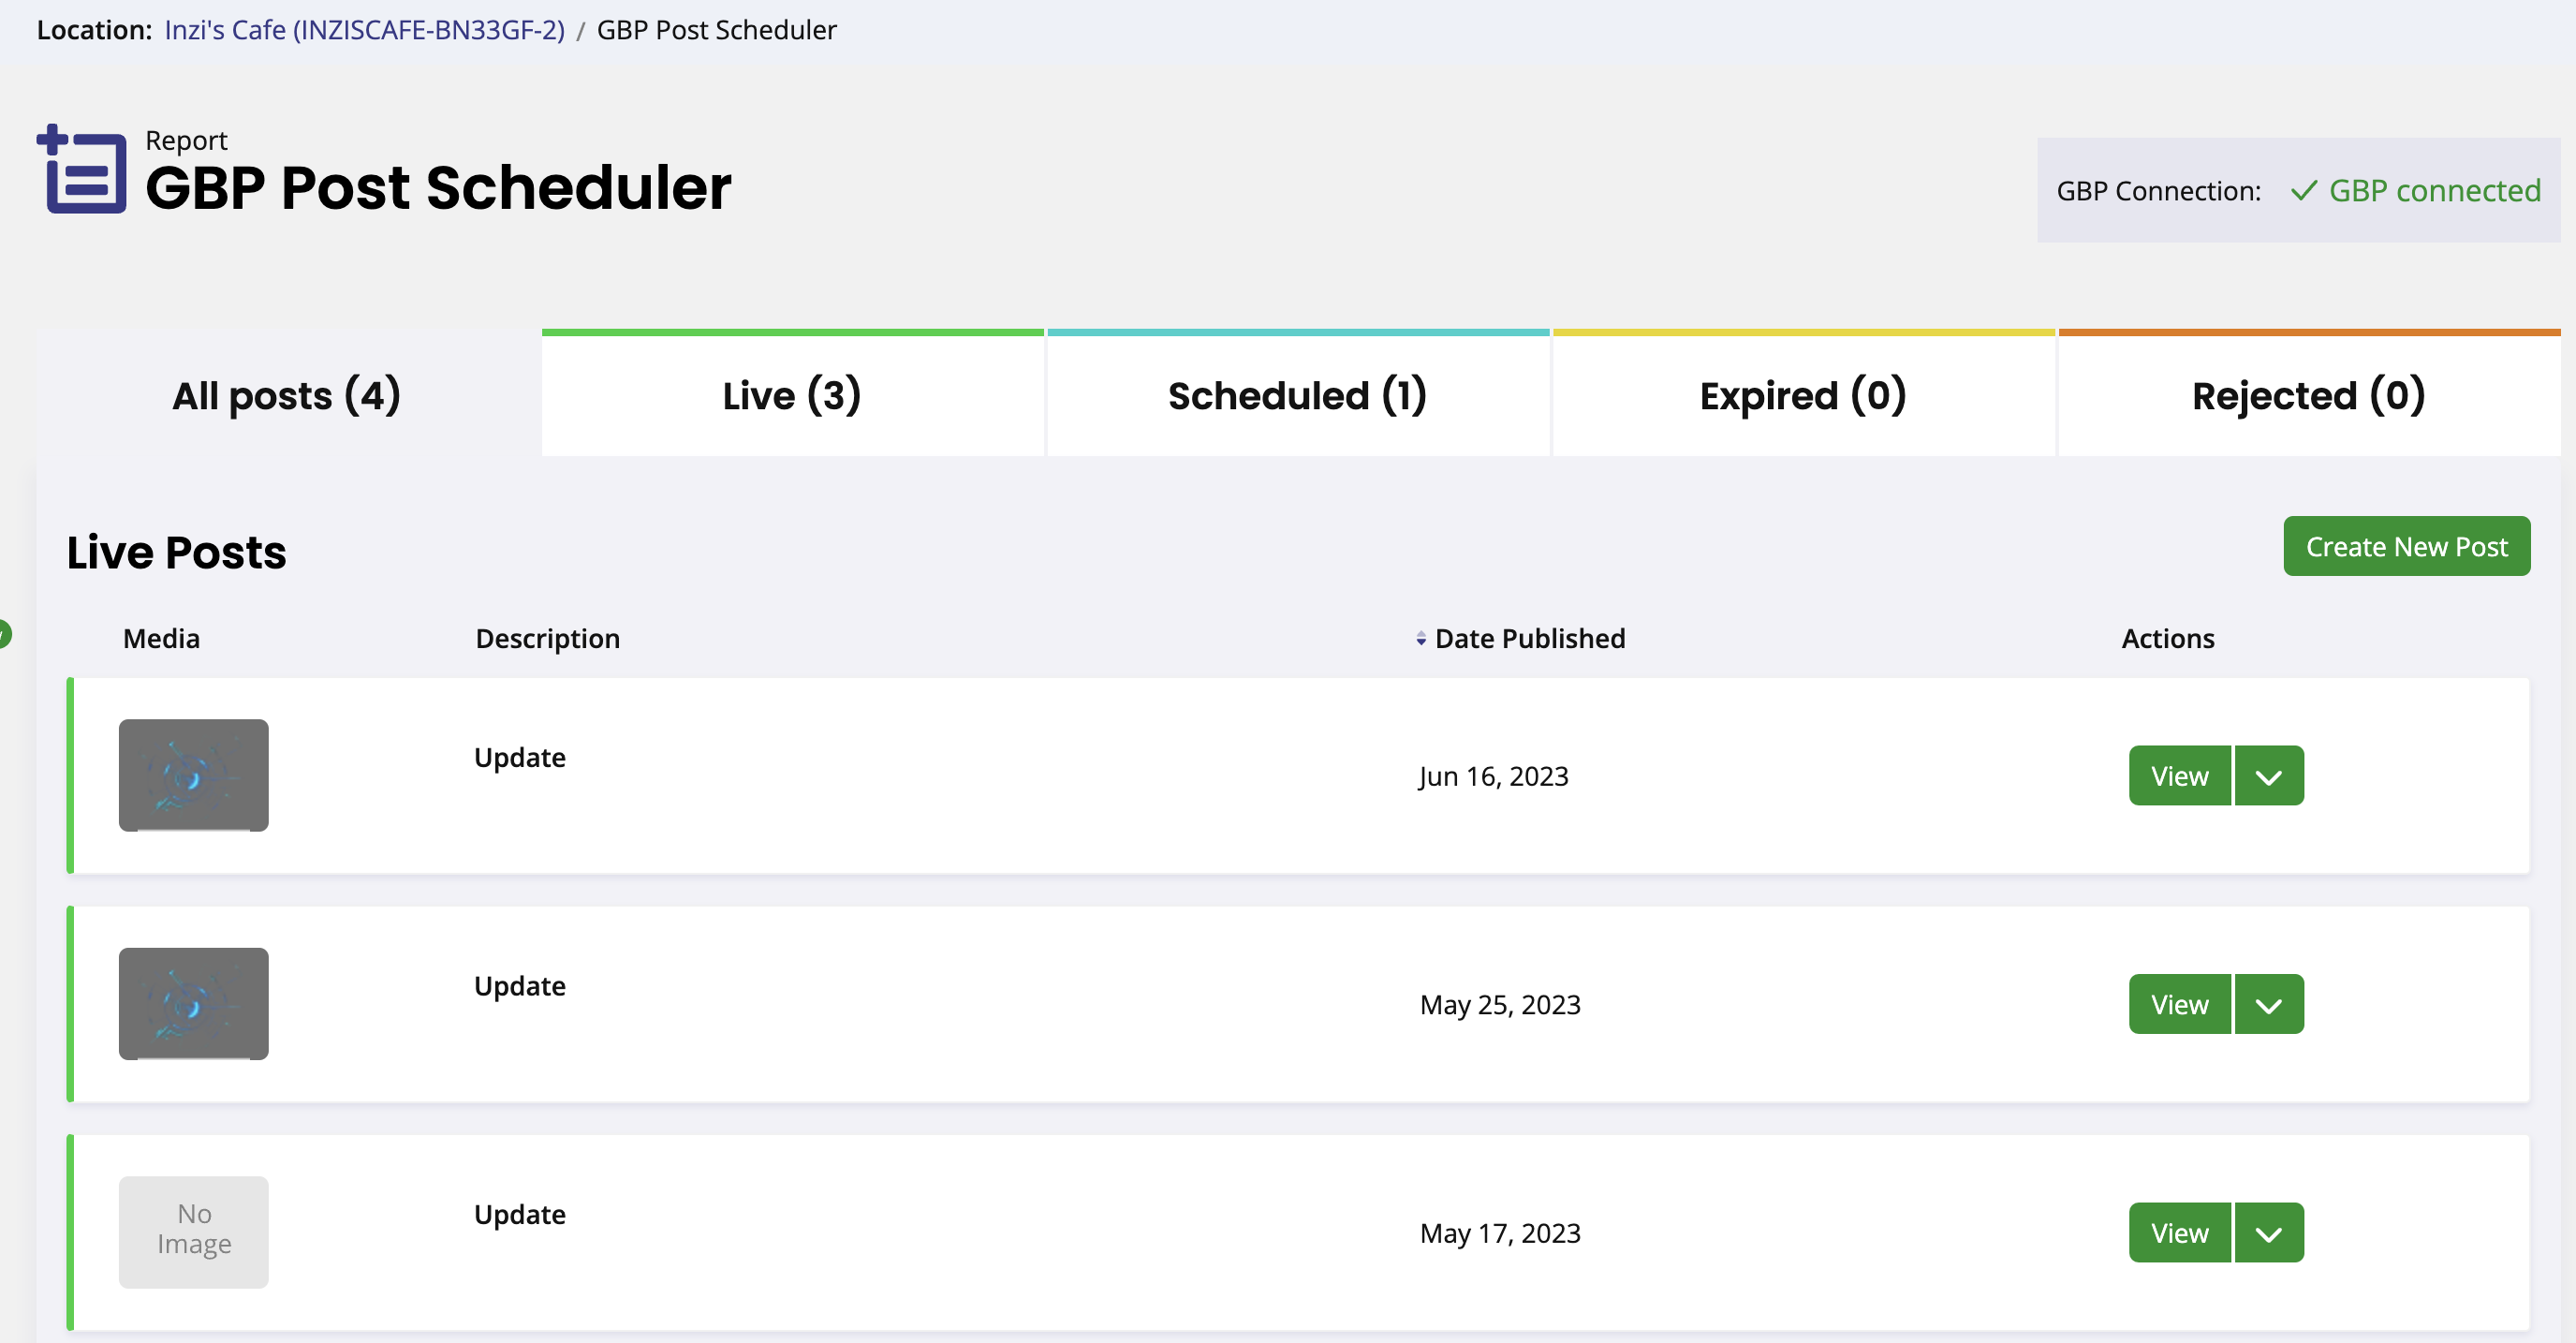Viewport: 2576px width, 1343px height.
Task: Click the Create New Post button
Action: click(2407, 546)
